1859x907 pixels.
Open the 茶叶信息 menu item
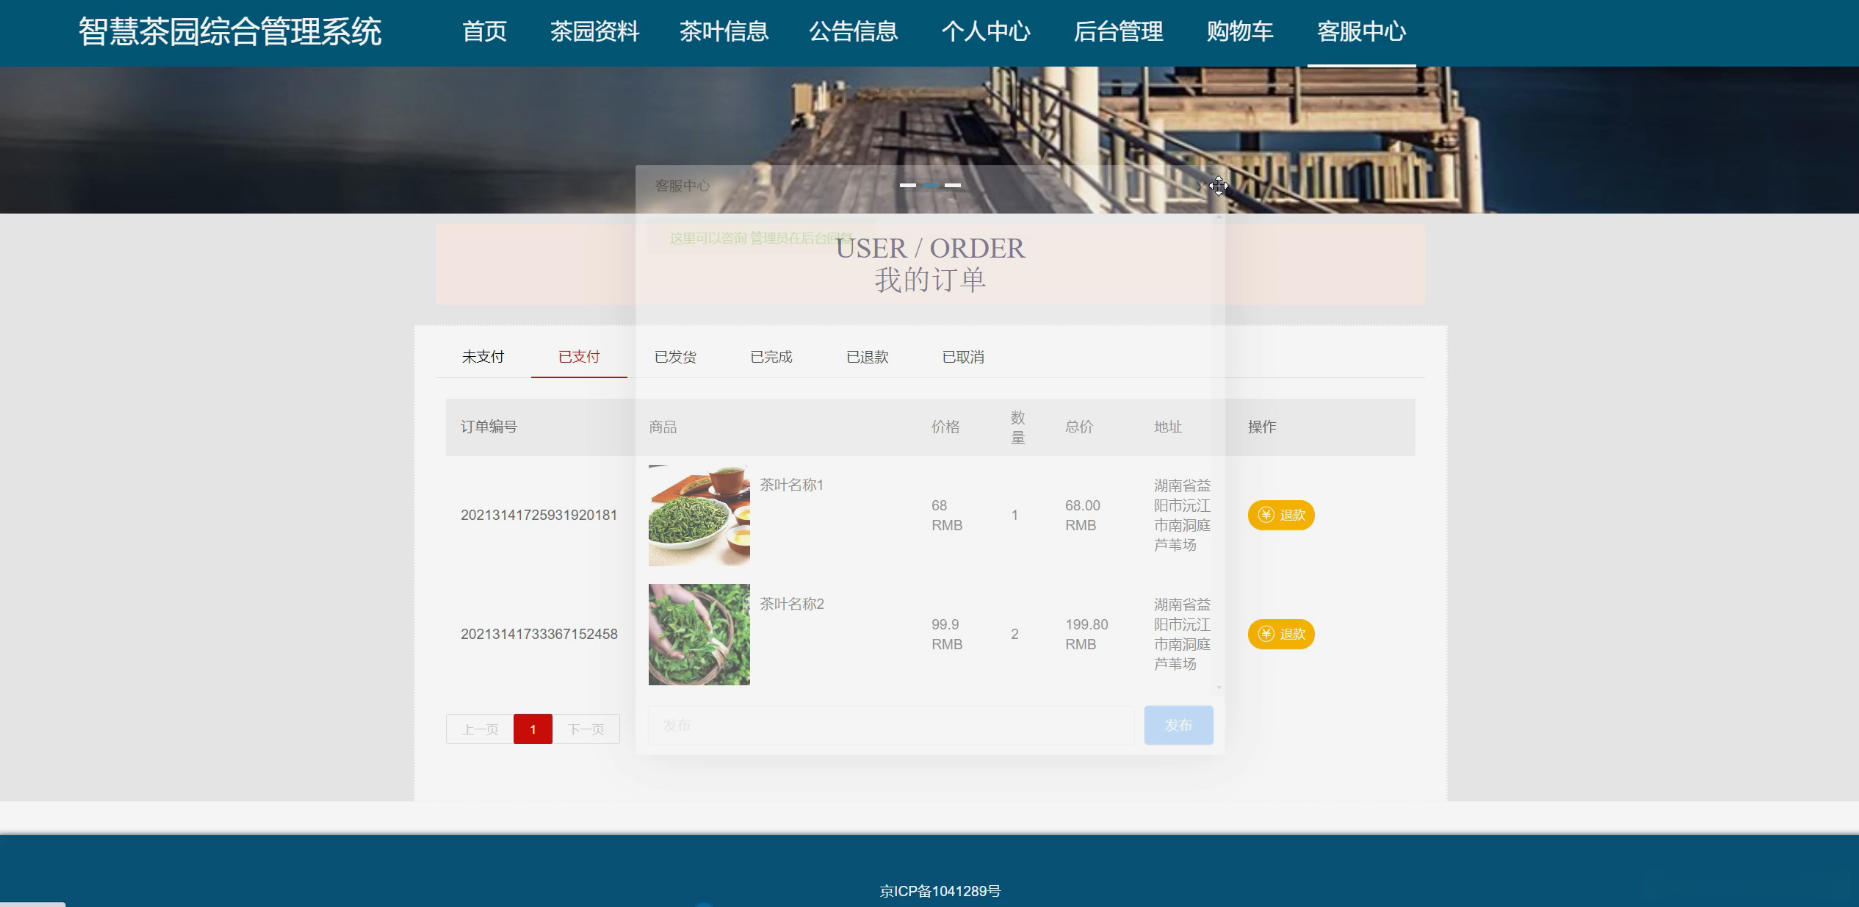coord(724,32)
